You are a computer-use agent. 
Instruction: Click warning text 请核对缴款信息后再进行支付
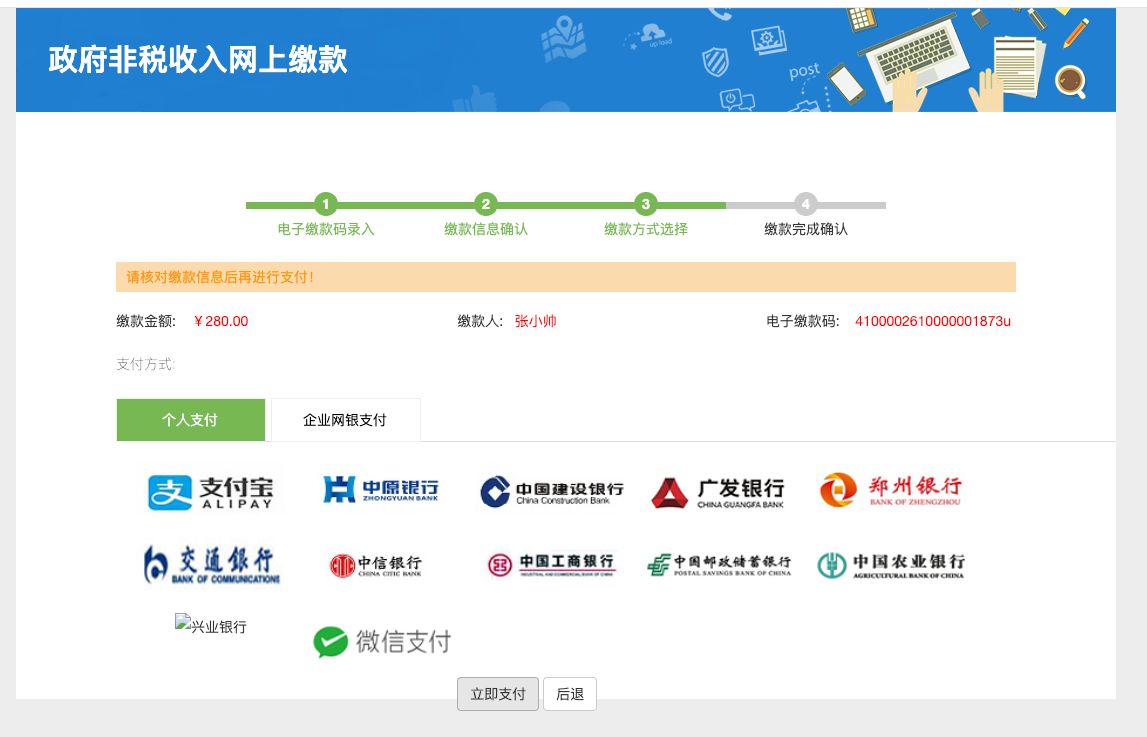tap(219, 277)
